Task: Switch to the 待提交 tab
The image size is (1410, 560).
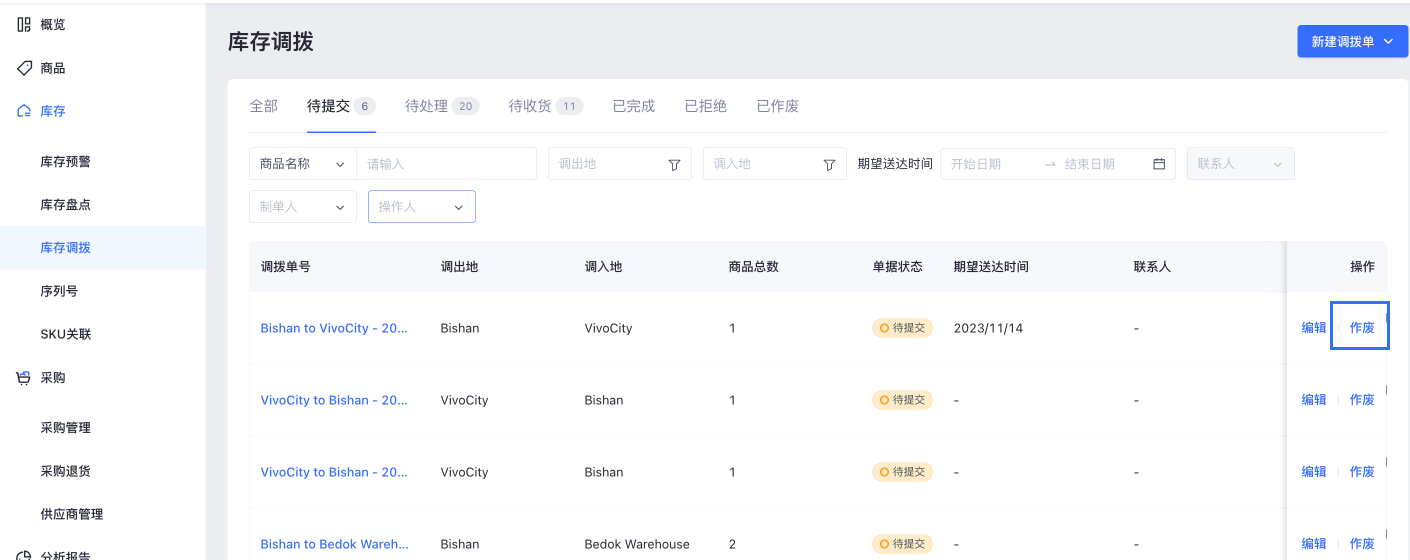Action: point(341,106)
